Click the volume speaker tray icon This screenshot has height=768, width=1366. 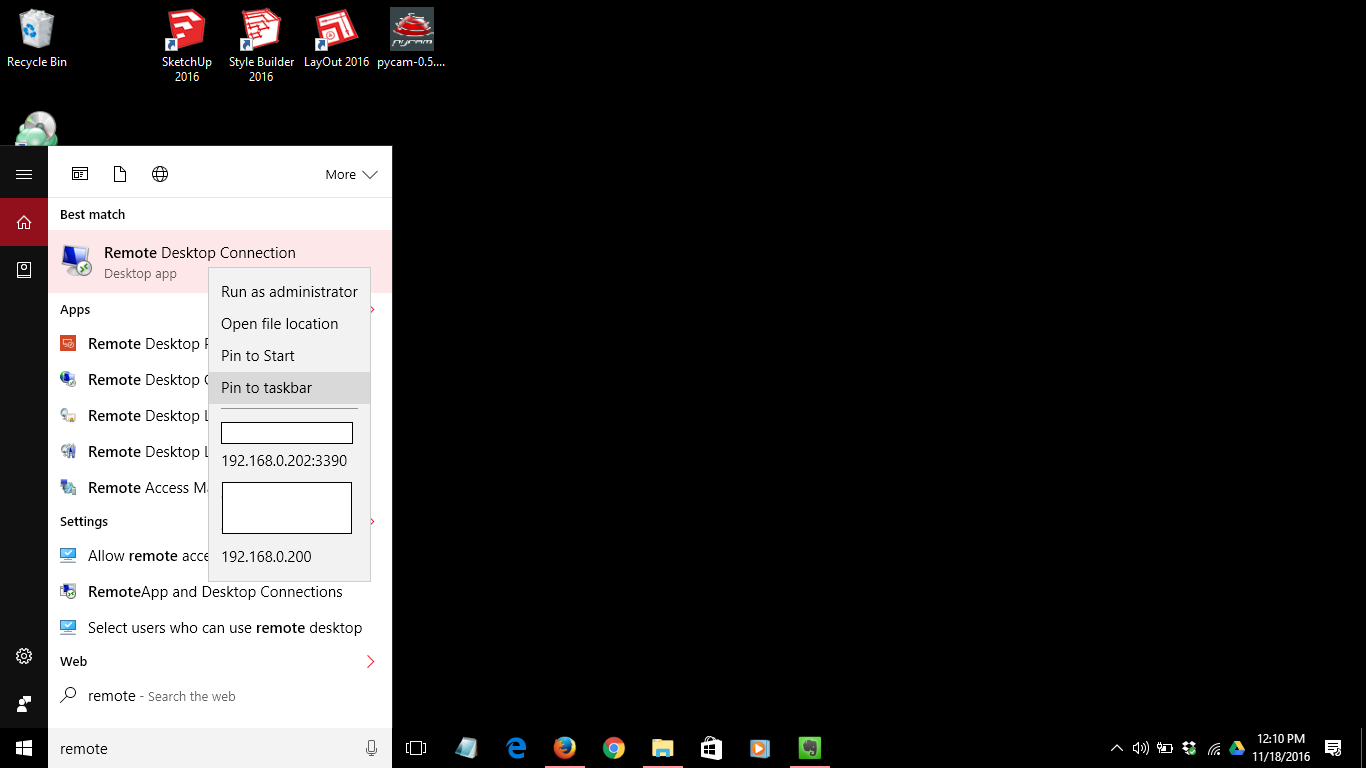(1141, 748)
